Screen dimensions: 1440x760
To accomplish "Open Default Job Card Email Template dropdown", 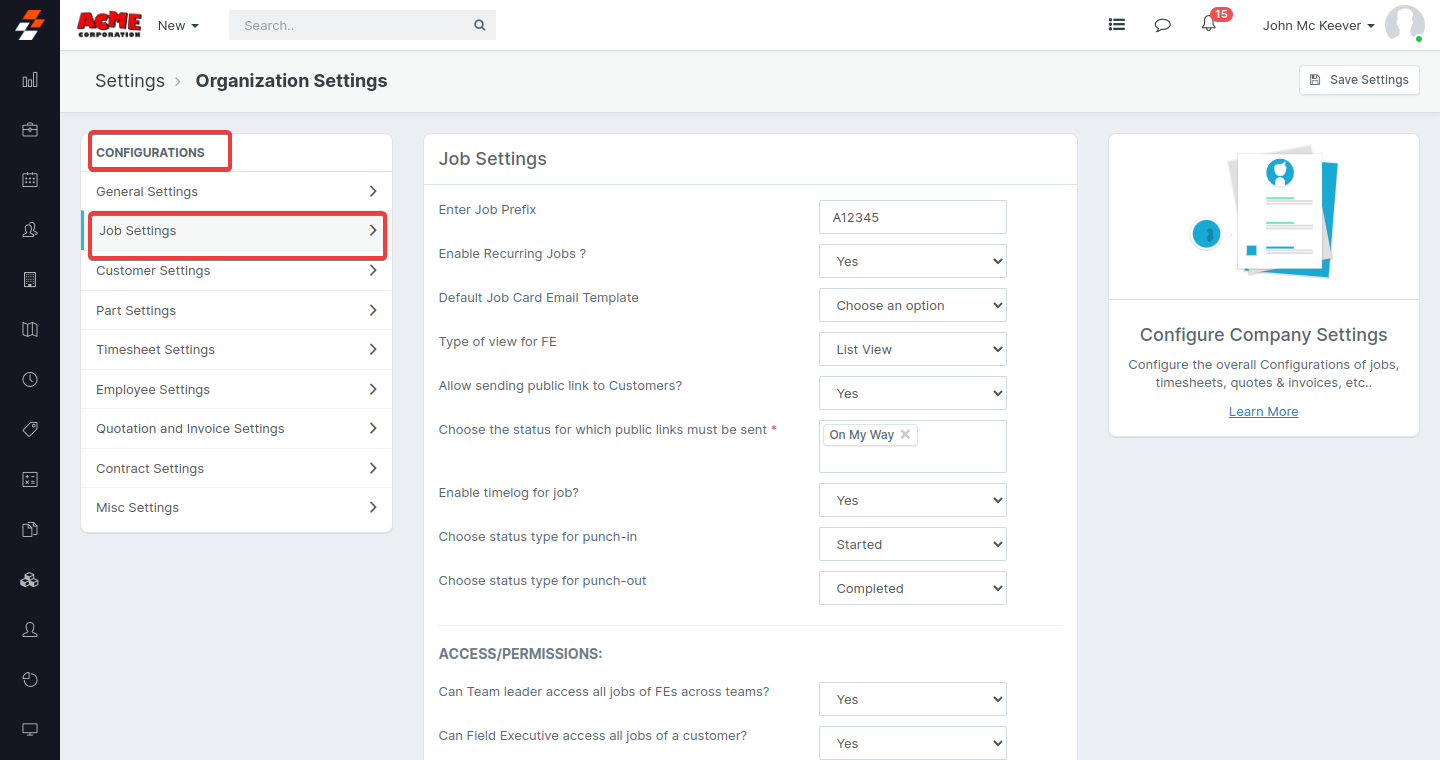I will [912, 305].
